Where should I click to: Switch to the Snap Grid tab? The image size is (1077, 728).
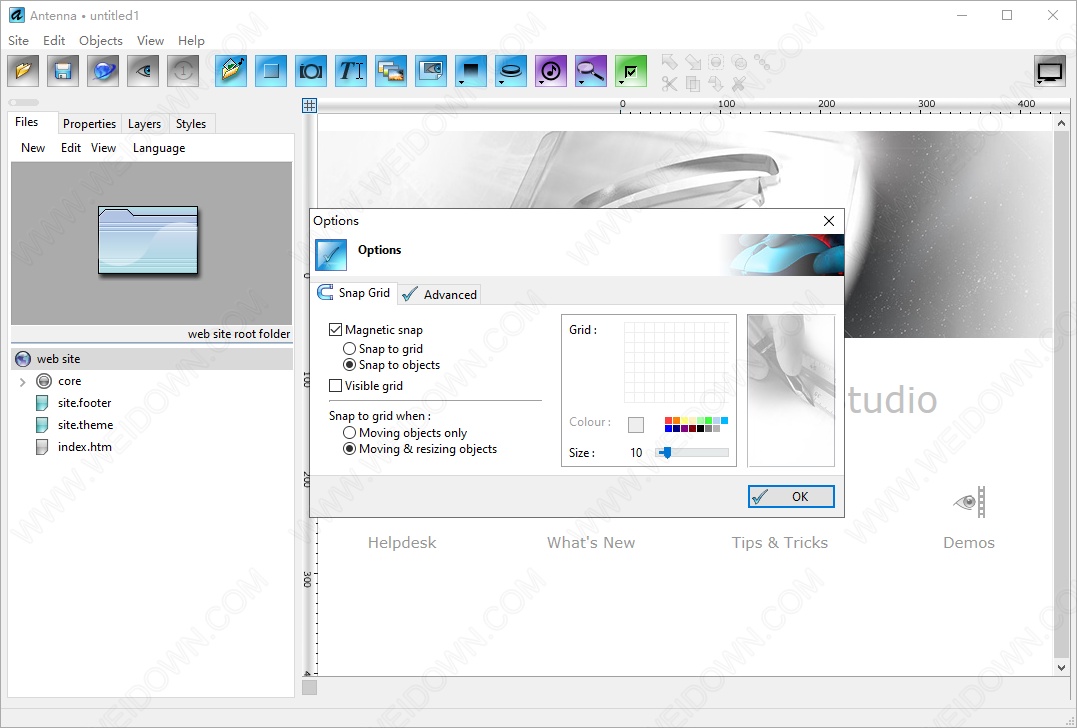tap(354, 293)
